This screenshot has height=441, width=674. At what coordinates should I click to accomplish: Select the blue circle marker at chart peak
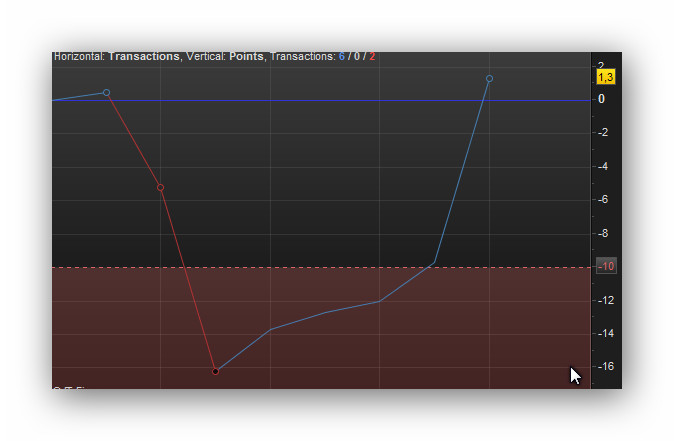tap(489, 78)
